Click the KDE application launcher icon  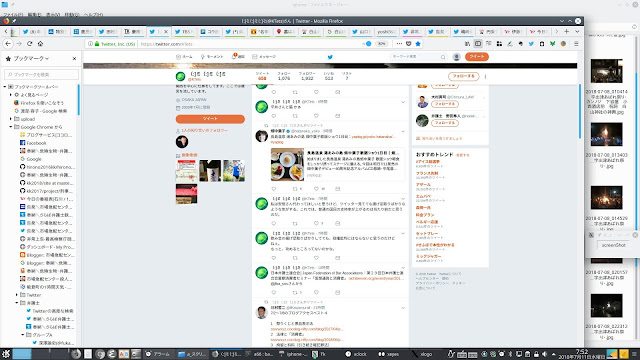coord(6,354)
